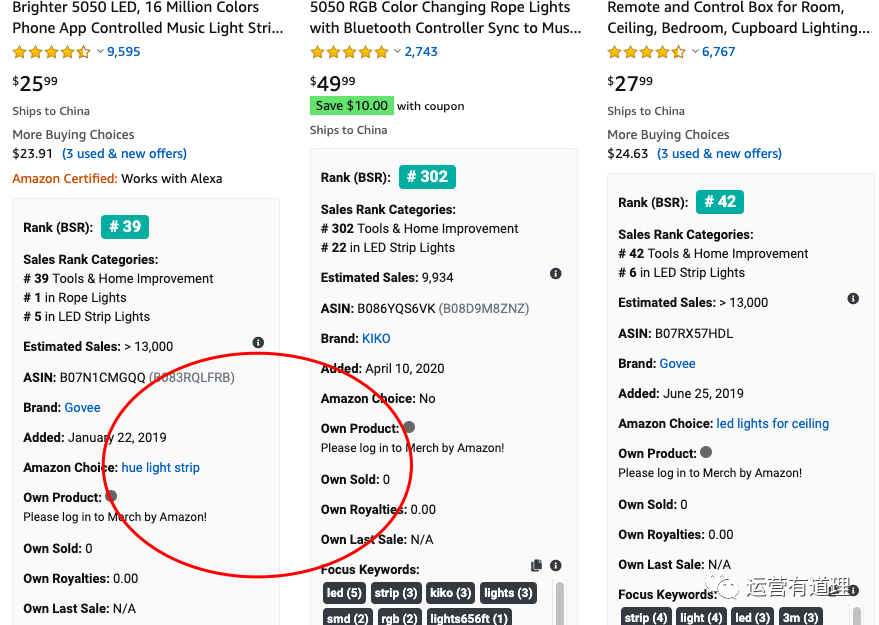Screen dimensions: 879x625
Task: Click info icon in the #42 rank card
Action: (853, 298)
